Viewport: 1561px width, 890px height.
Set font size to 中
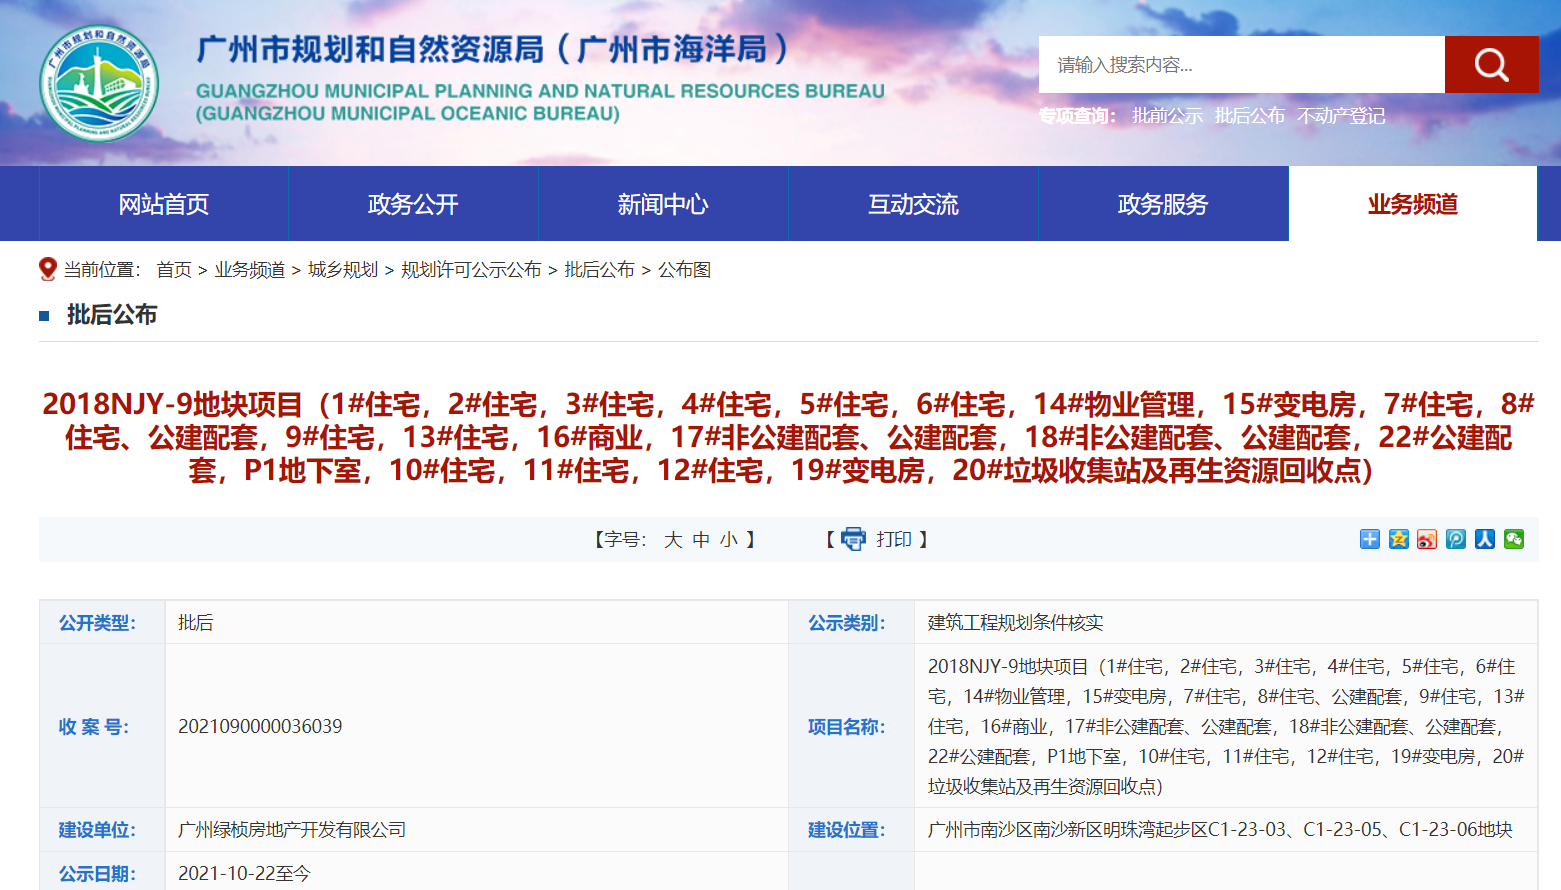point(701,540)
